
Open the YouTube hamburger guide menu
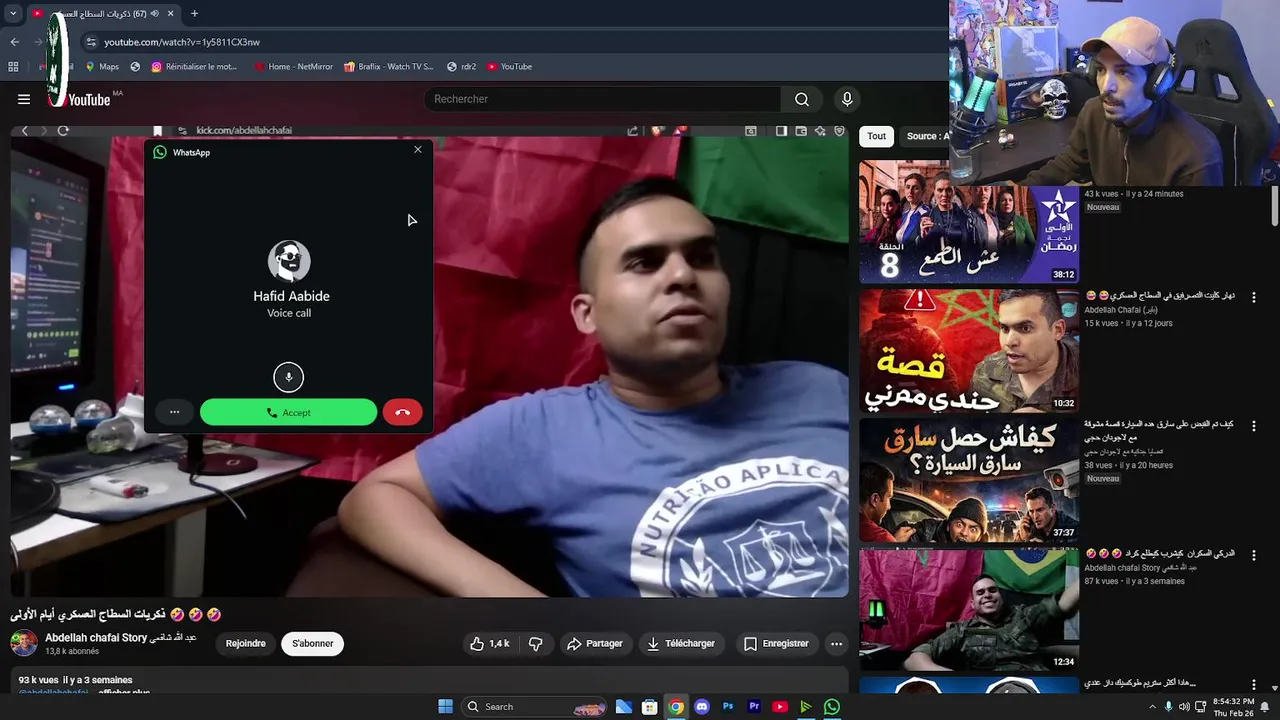pos(24,99)
